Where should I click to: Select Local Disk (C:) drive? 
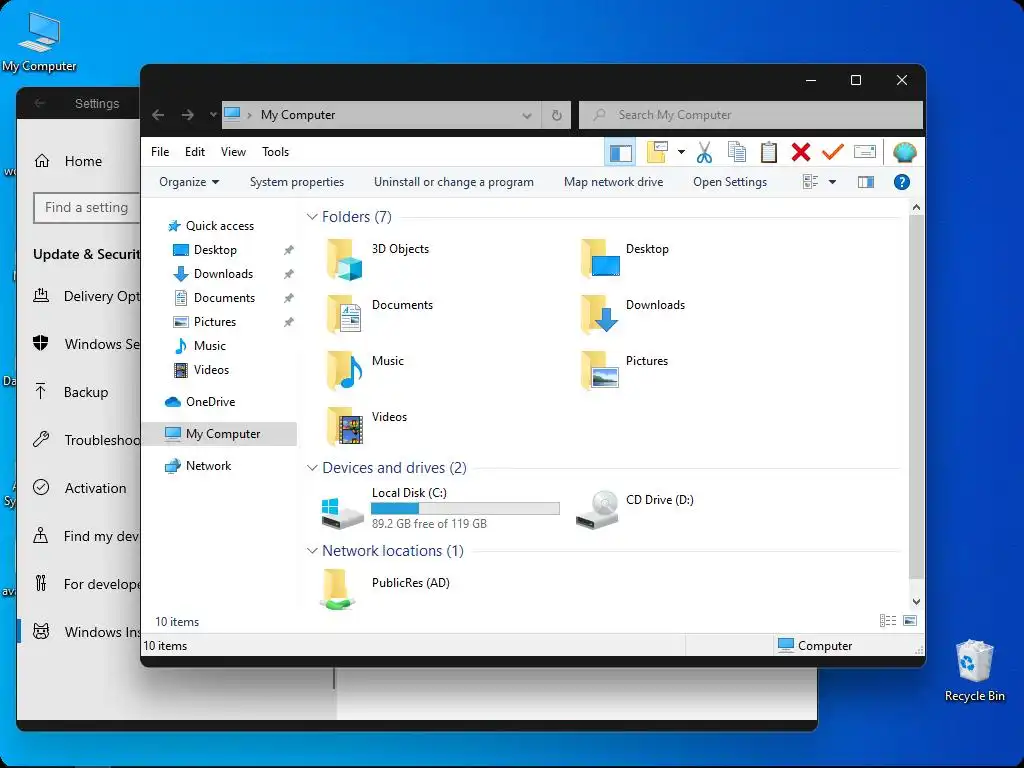pyautogui.click(x=440, y=508)
